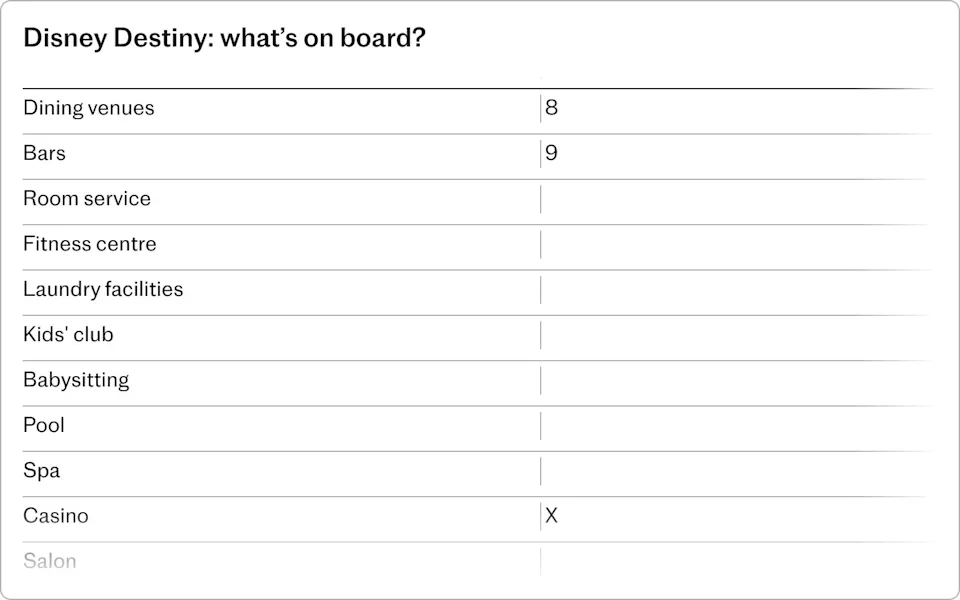
Task: Select the Spa row label
Action: point(42,470)
